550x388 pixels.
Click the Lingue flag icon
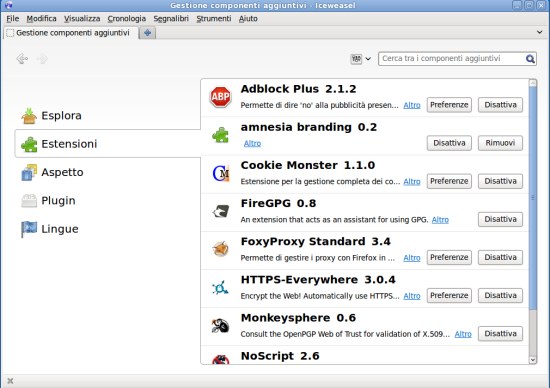[29, 229]
